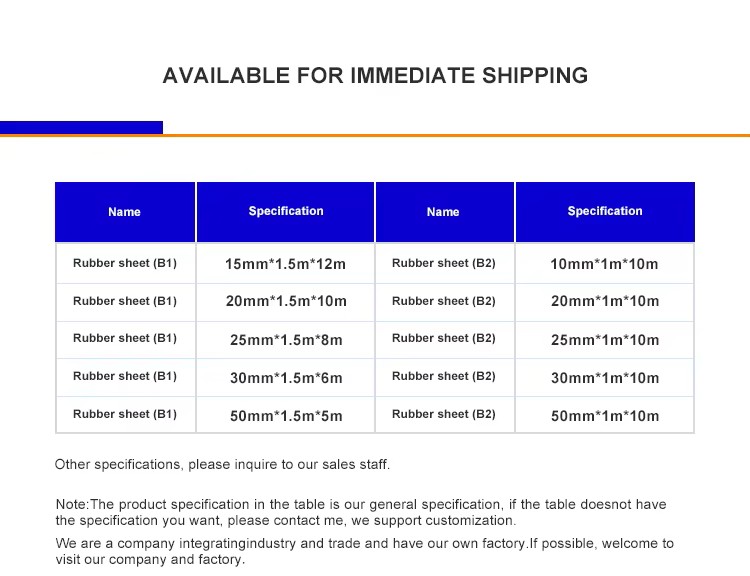Click the 25mm*1.5m*8m specification cell

pyautogui.click(x=286, y=340)
